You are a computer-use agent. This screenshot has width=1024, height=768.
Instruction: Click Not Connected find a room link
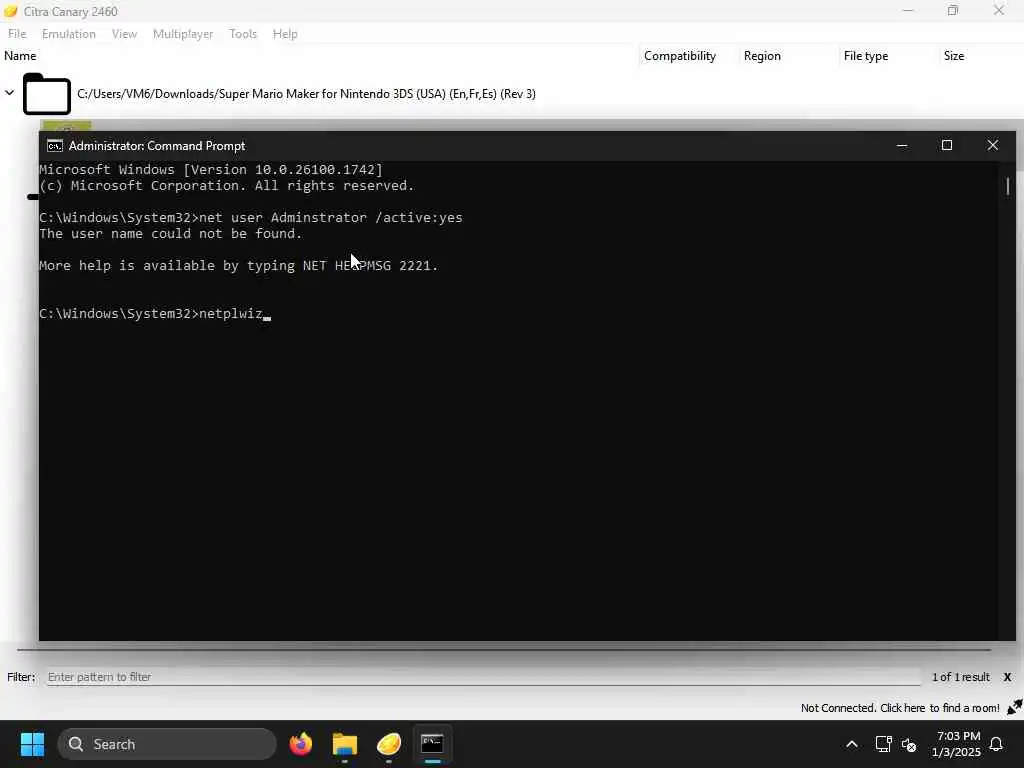pos(900,708)
